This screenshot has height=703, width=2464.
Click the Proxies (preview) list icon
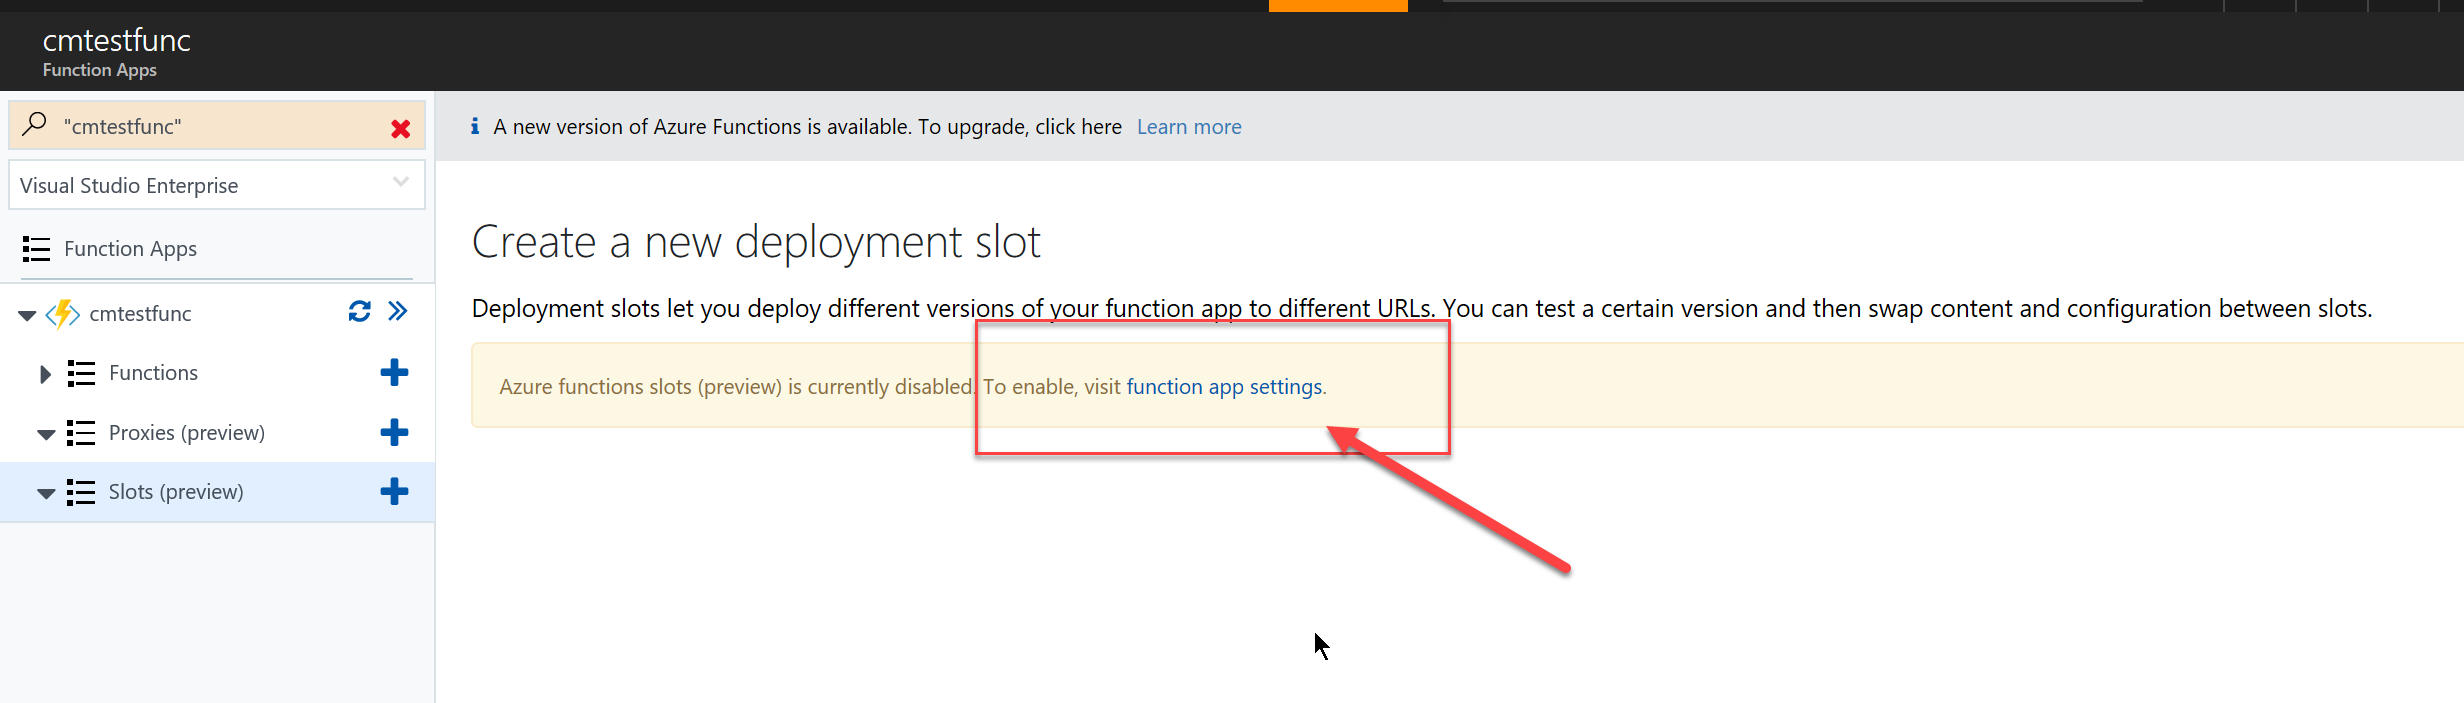(x=81, y=432)
